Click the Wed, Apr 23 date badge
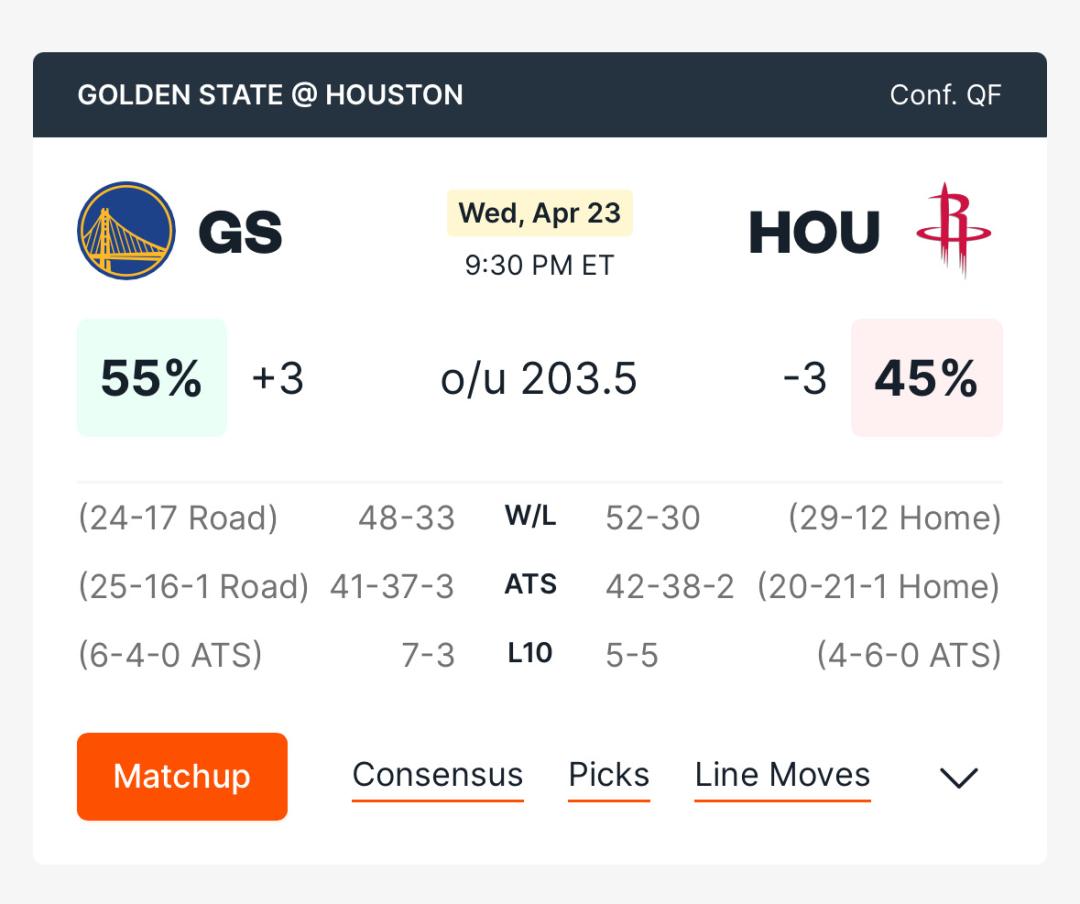The image size is (1080, 904). click(x=539, y=213)
